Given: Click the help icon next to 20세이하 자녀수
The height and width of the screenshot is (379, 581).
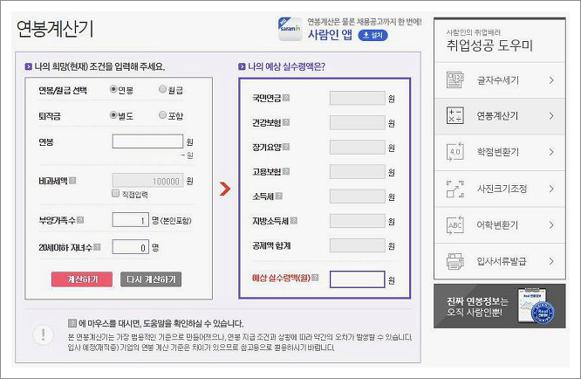Looking at the screenshot, I should [x=97, y=247].
